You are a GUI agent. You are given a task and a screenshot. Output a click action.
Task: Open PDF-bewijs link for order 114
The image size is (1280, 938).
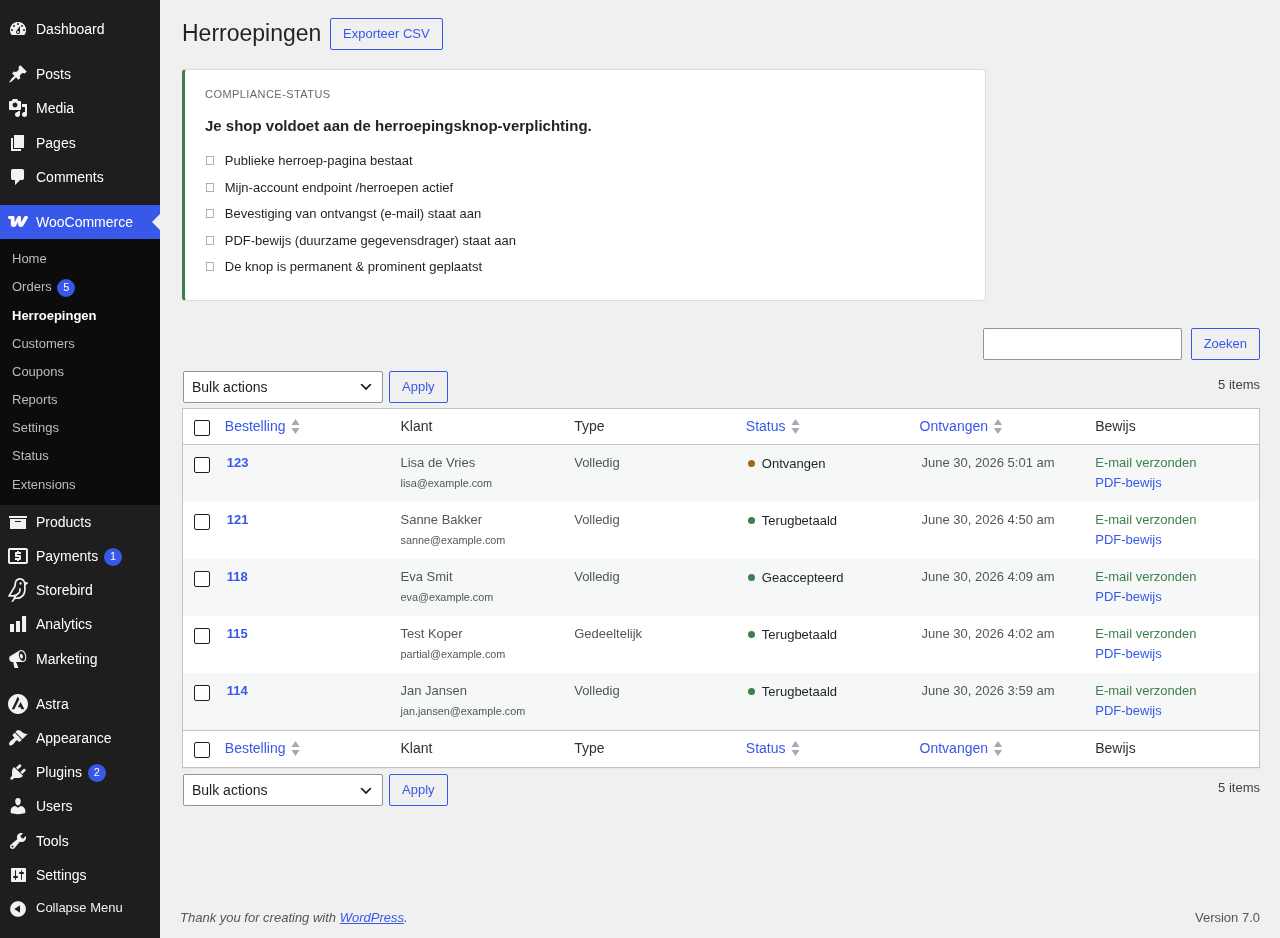coord(1128,710)
